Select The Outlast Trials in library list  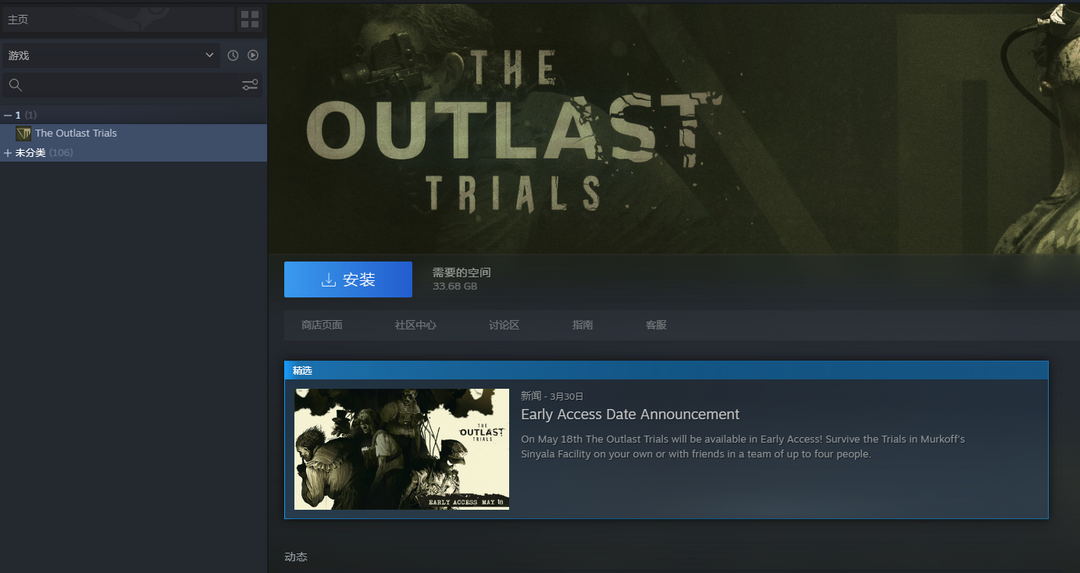(x=76, y=133)
